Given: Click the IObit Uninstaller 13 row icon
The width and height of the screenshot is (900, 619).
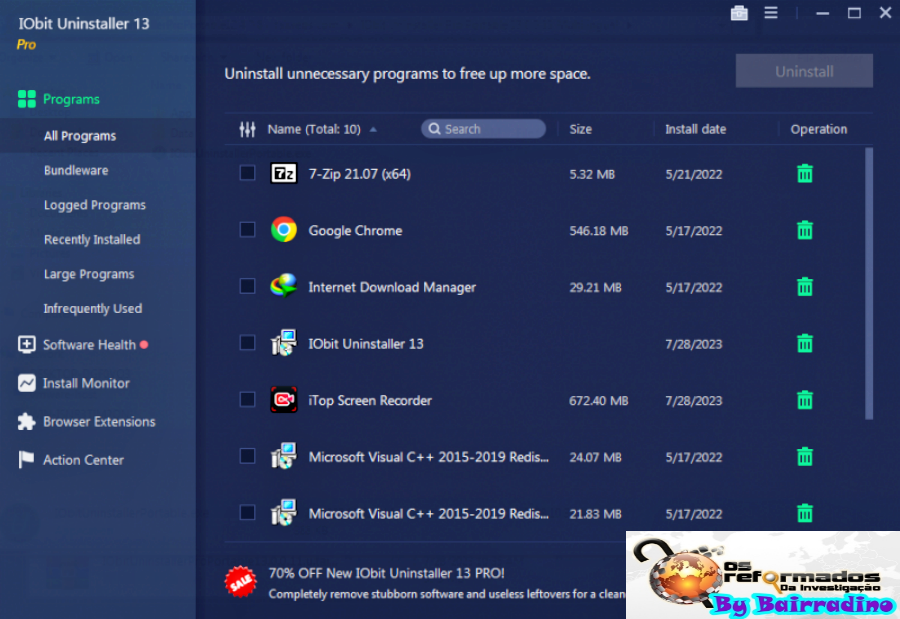Looking at the screenshot, I should [284, 343].
